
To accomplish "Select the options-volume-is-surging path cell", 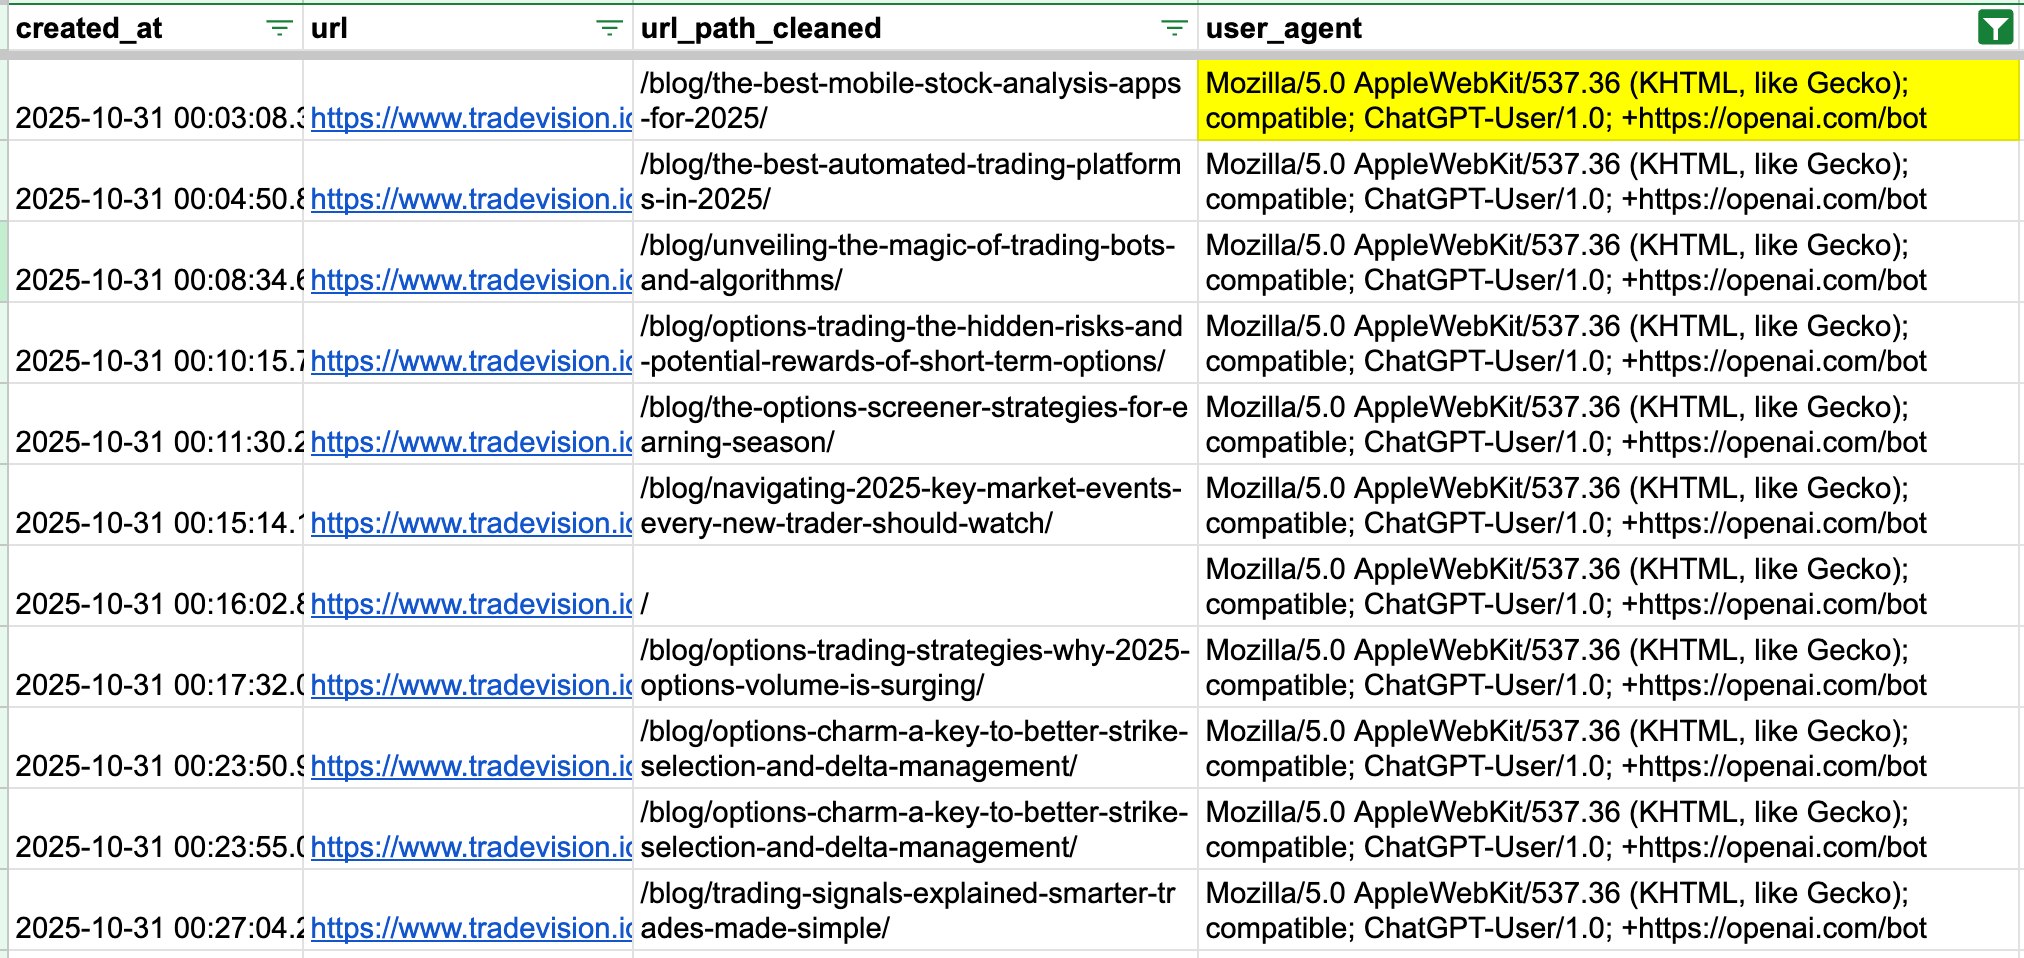I will click(915, 667).
